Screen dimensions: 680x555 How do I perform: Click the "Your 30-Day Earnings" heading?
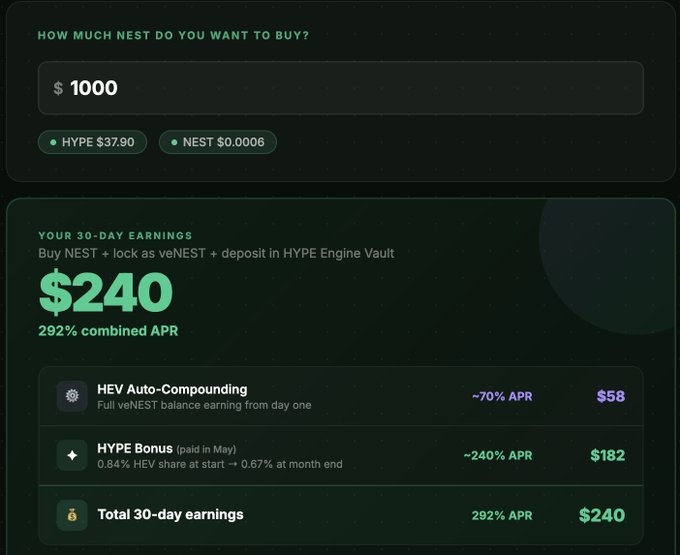pyautogui.click(x=115, y=235)
